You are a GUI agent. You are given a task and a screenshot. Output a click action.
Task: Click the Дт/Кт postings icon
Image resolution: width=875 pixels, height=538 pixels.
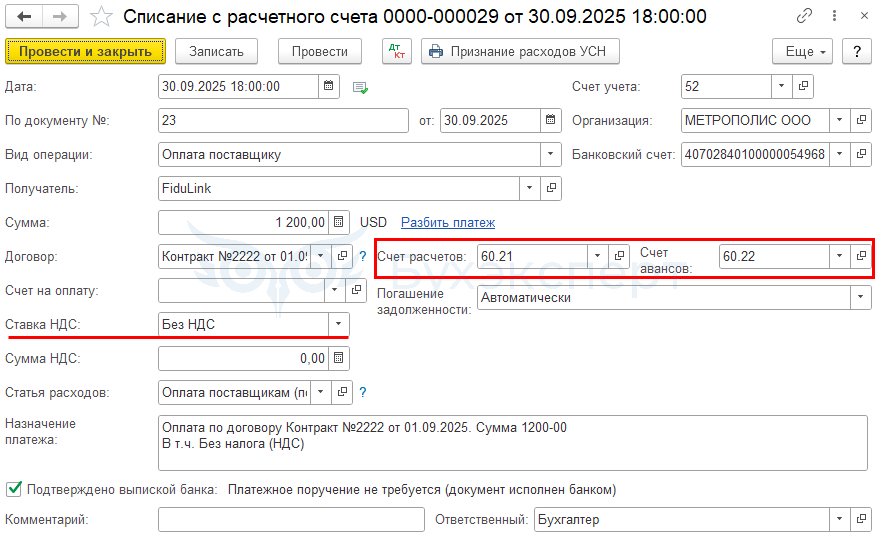tap(397, 51)
